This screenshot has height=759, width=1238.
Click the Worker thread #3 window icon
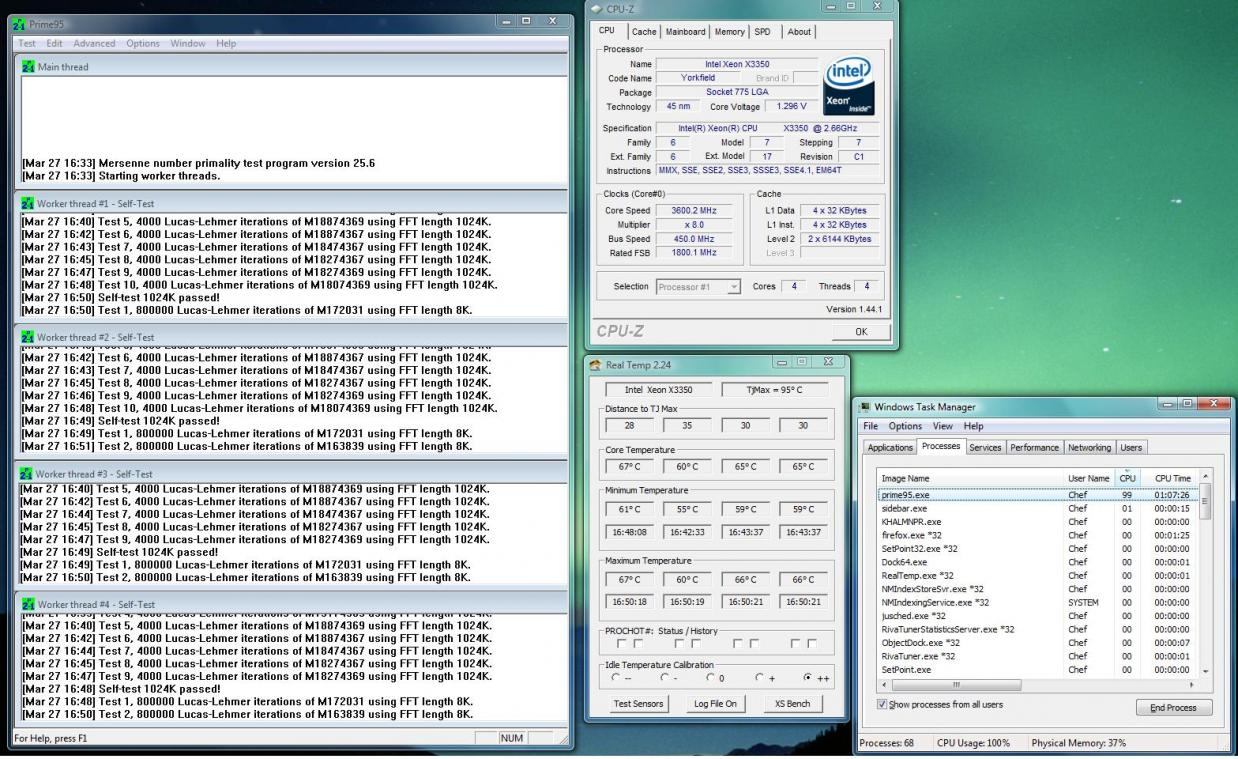click(28, 473)
